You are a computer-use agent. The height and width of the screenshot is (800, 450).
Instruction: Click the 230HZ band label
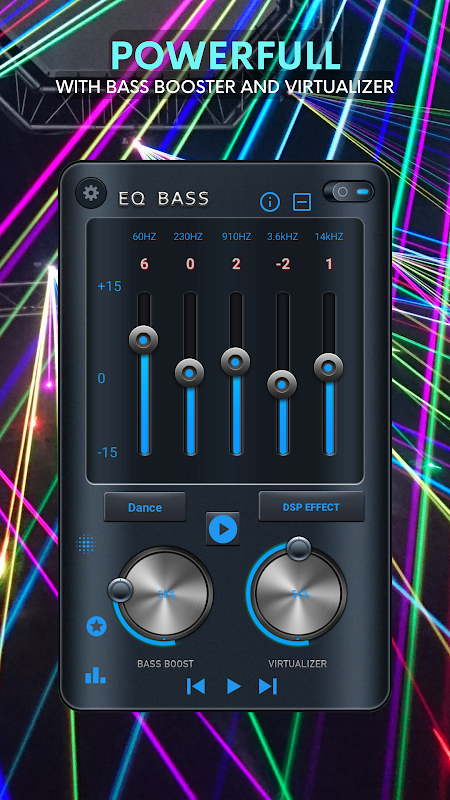coord(188,237)
